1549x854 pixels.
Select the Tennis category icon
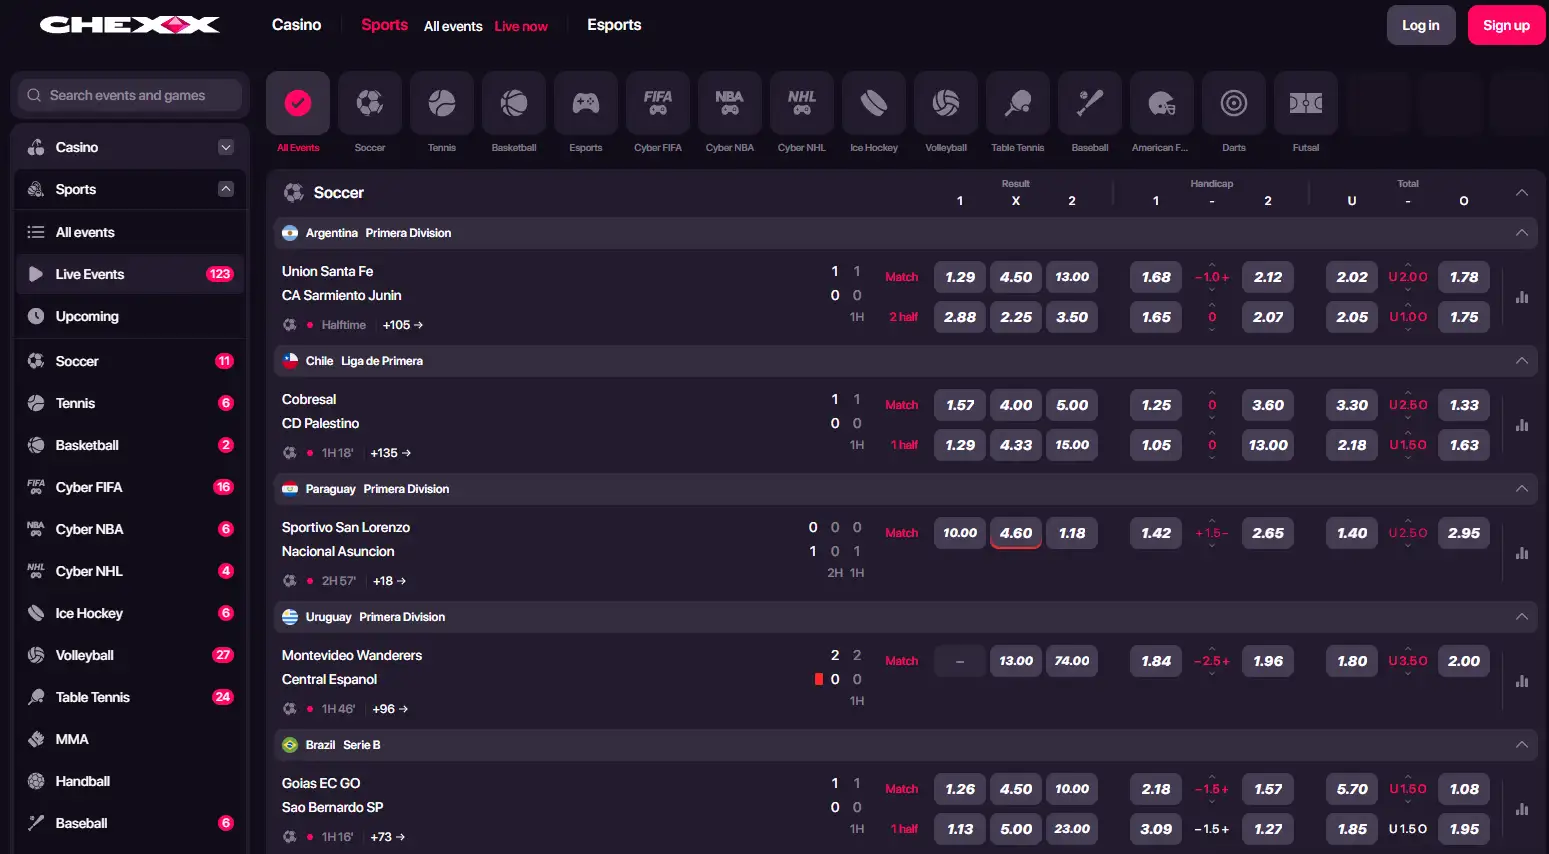click(x=442, y=103)
